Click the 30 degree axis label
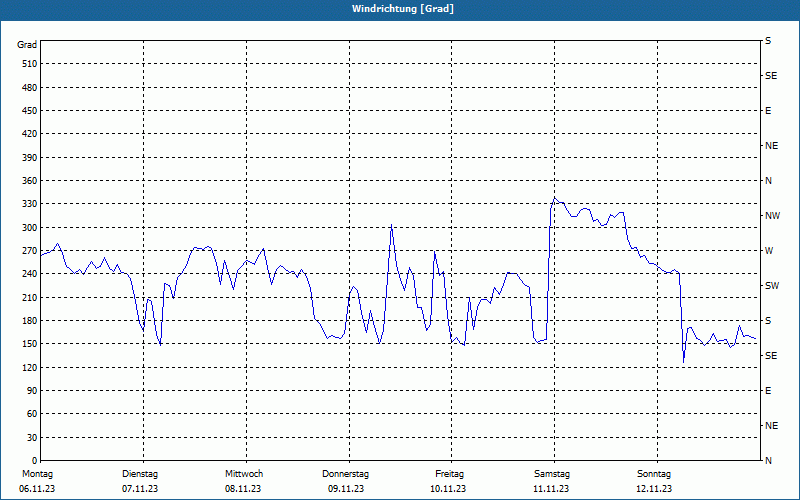This screenshot has width=800, height=500. click(32, 437)
